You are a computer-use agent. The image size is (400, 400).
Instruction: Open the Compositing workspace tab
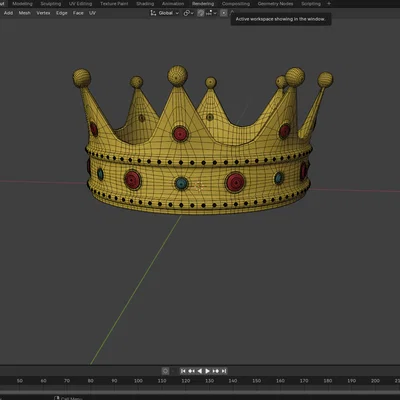pyautogui.click(x=236, y=4)
